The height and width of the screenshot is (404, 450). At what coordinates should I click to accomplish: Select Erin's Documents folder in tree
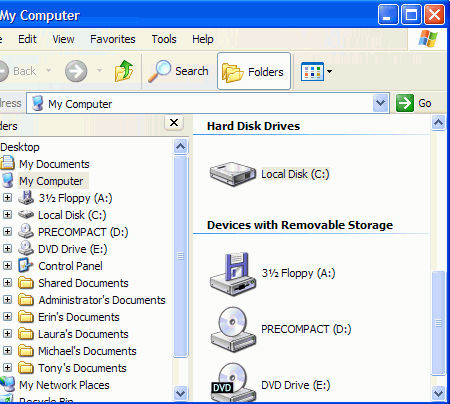[78, 317]
